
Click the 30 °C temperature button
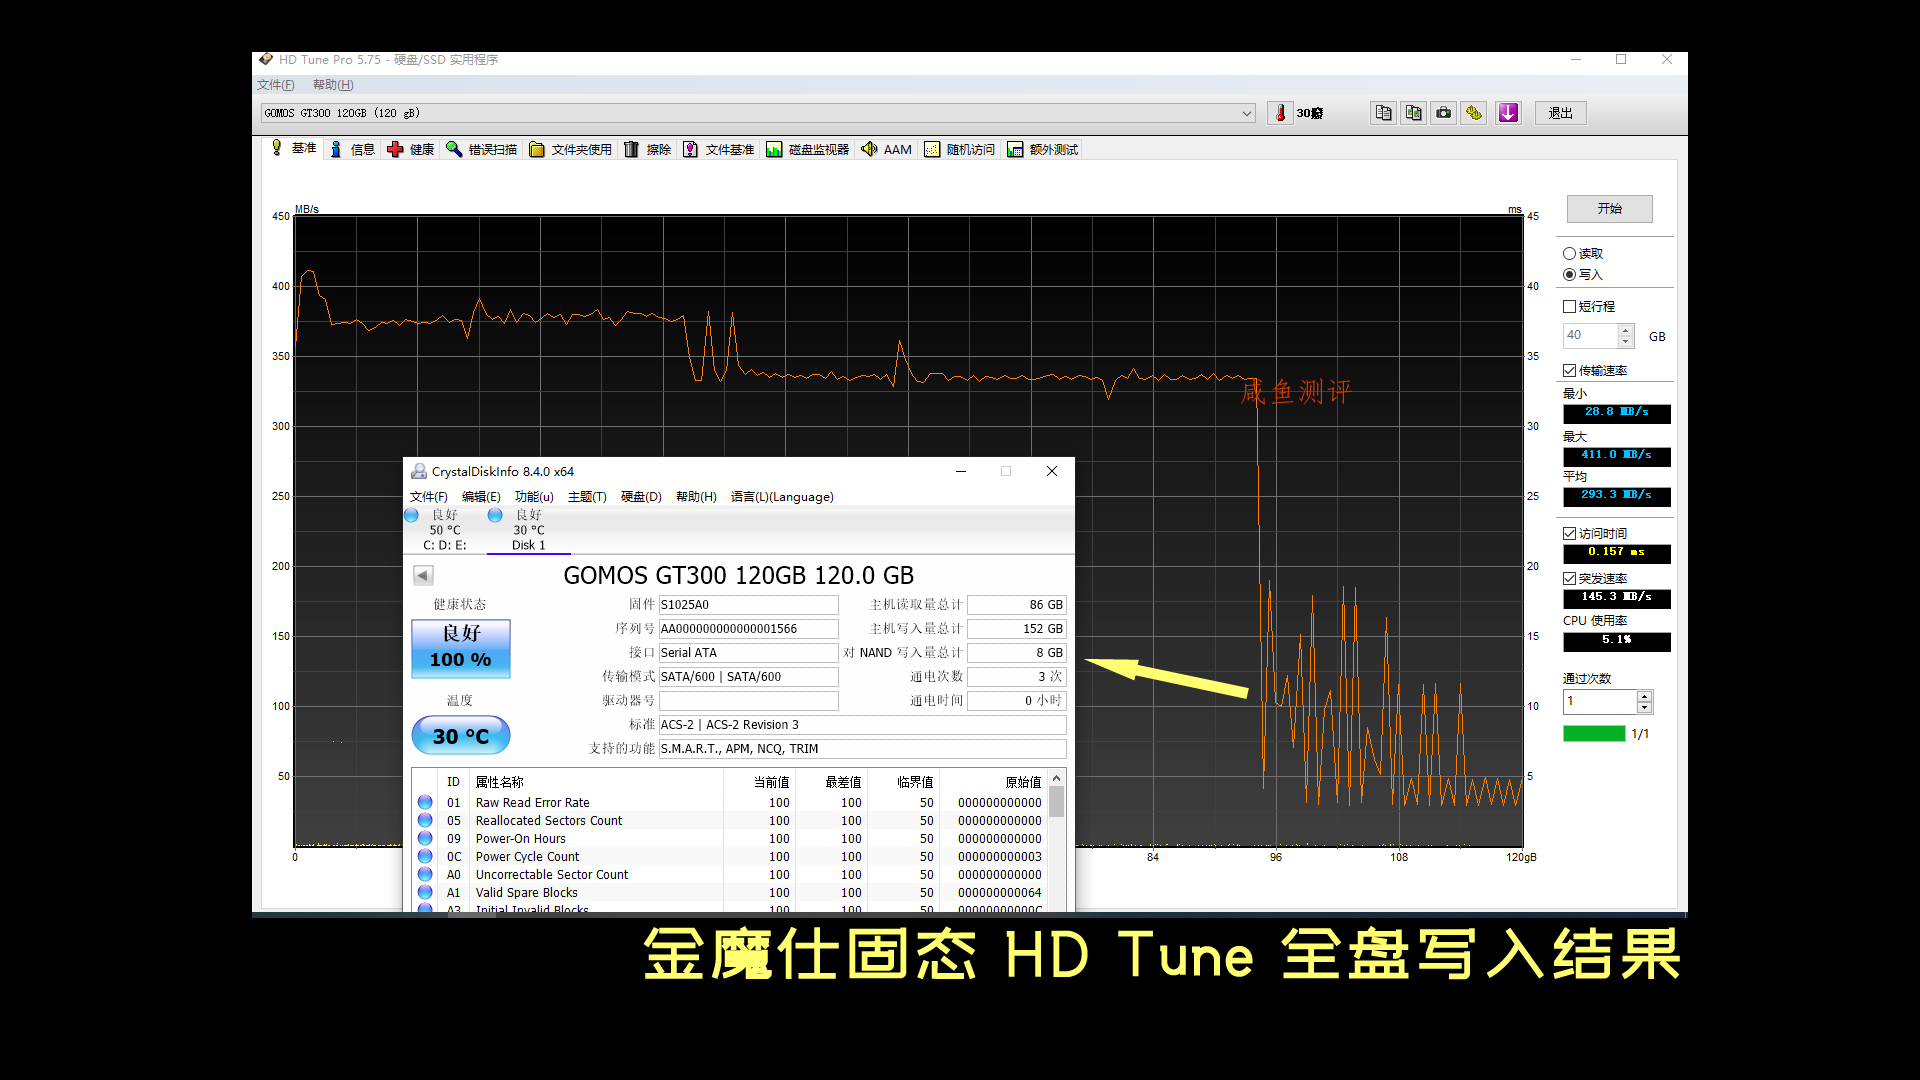pyautogui.click(x=461, y=736)
